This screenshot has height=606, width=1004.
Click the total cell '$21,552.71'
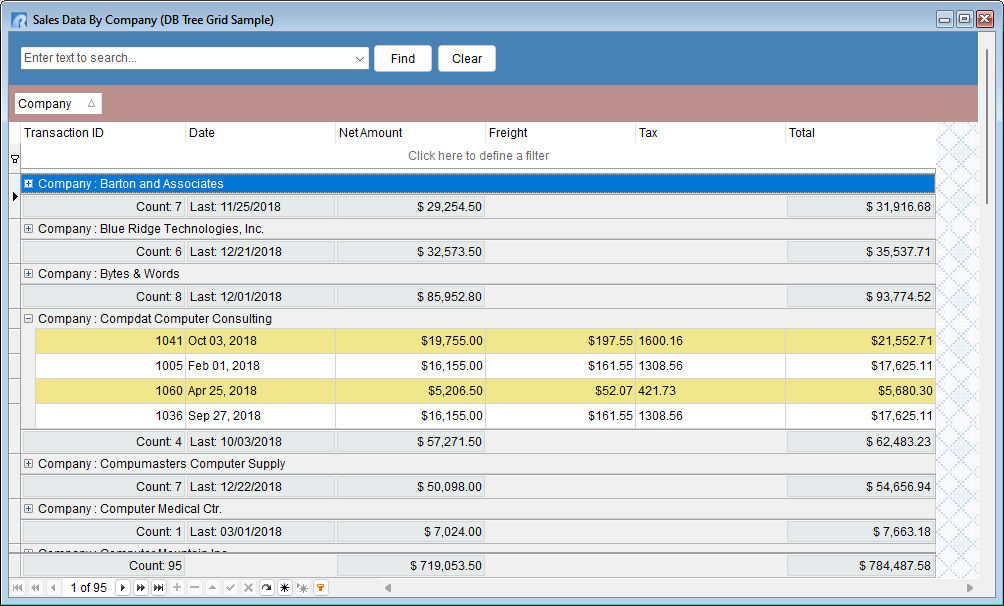pyautogui.click(x=860, y=341)
